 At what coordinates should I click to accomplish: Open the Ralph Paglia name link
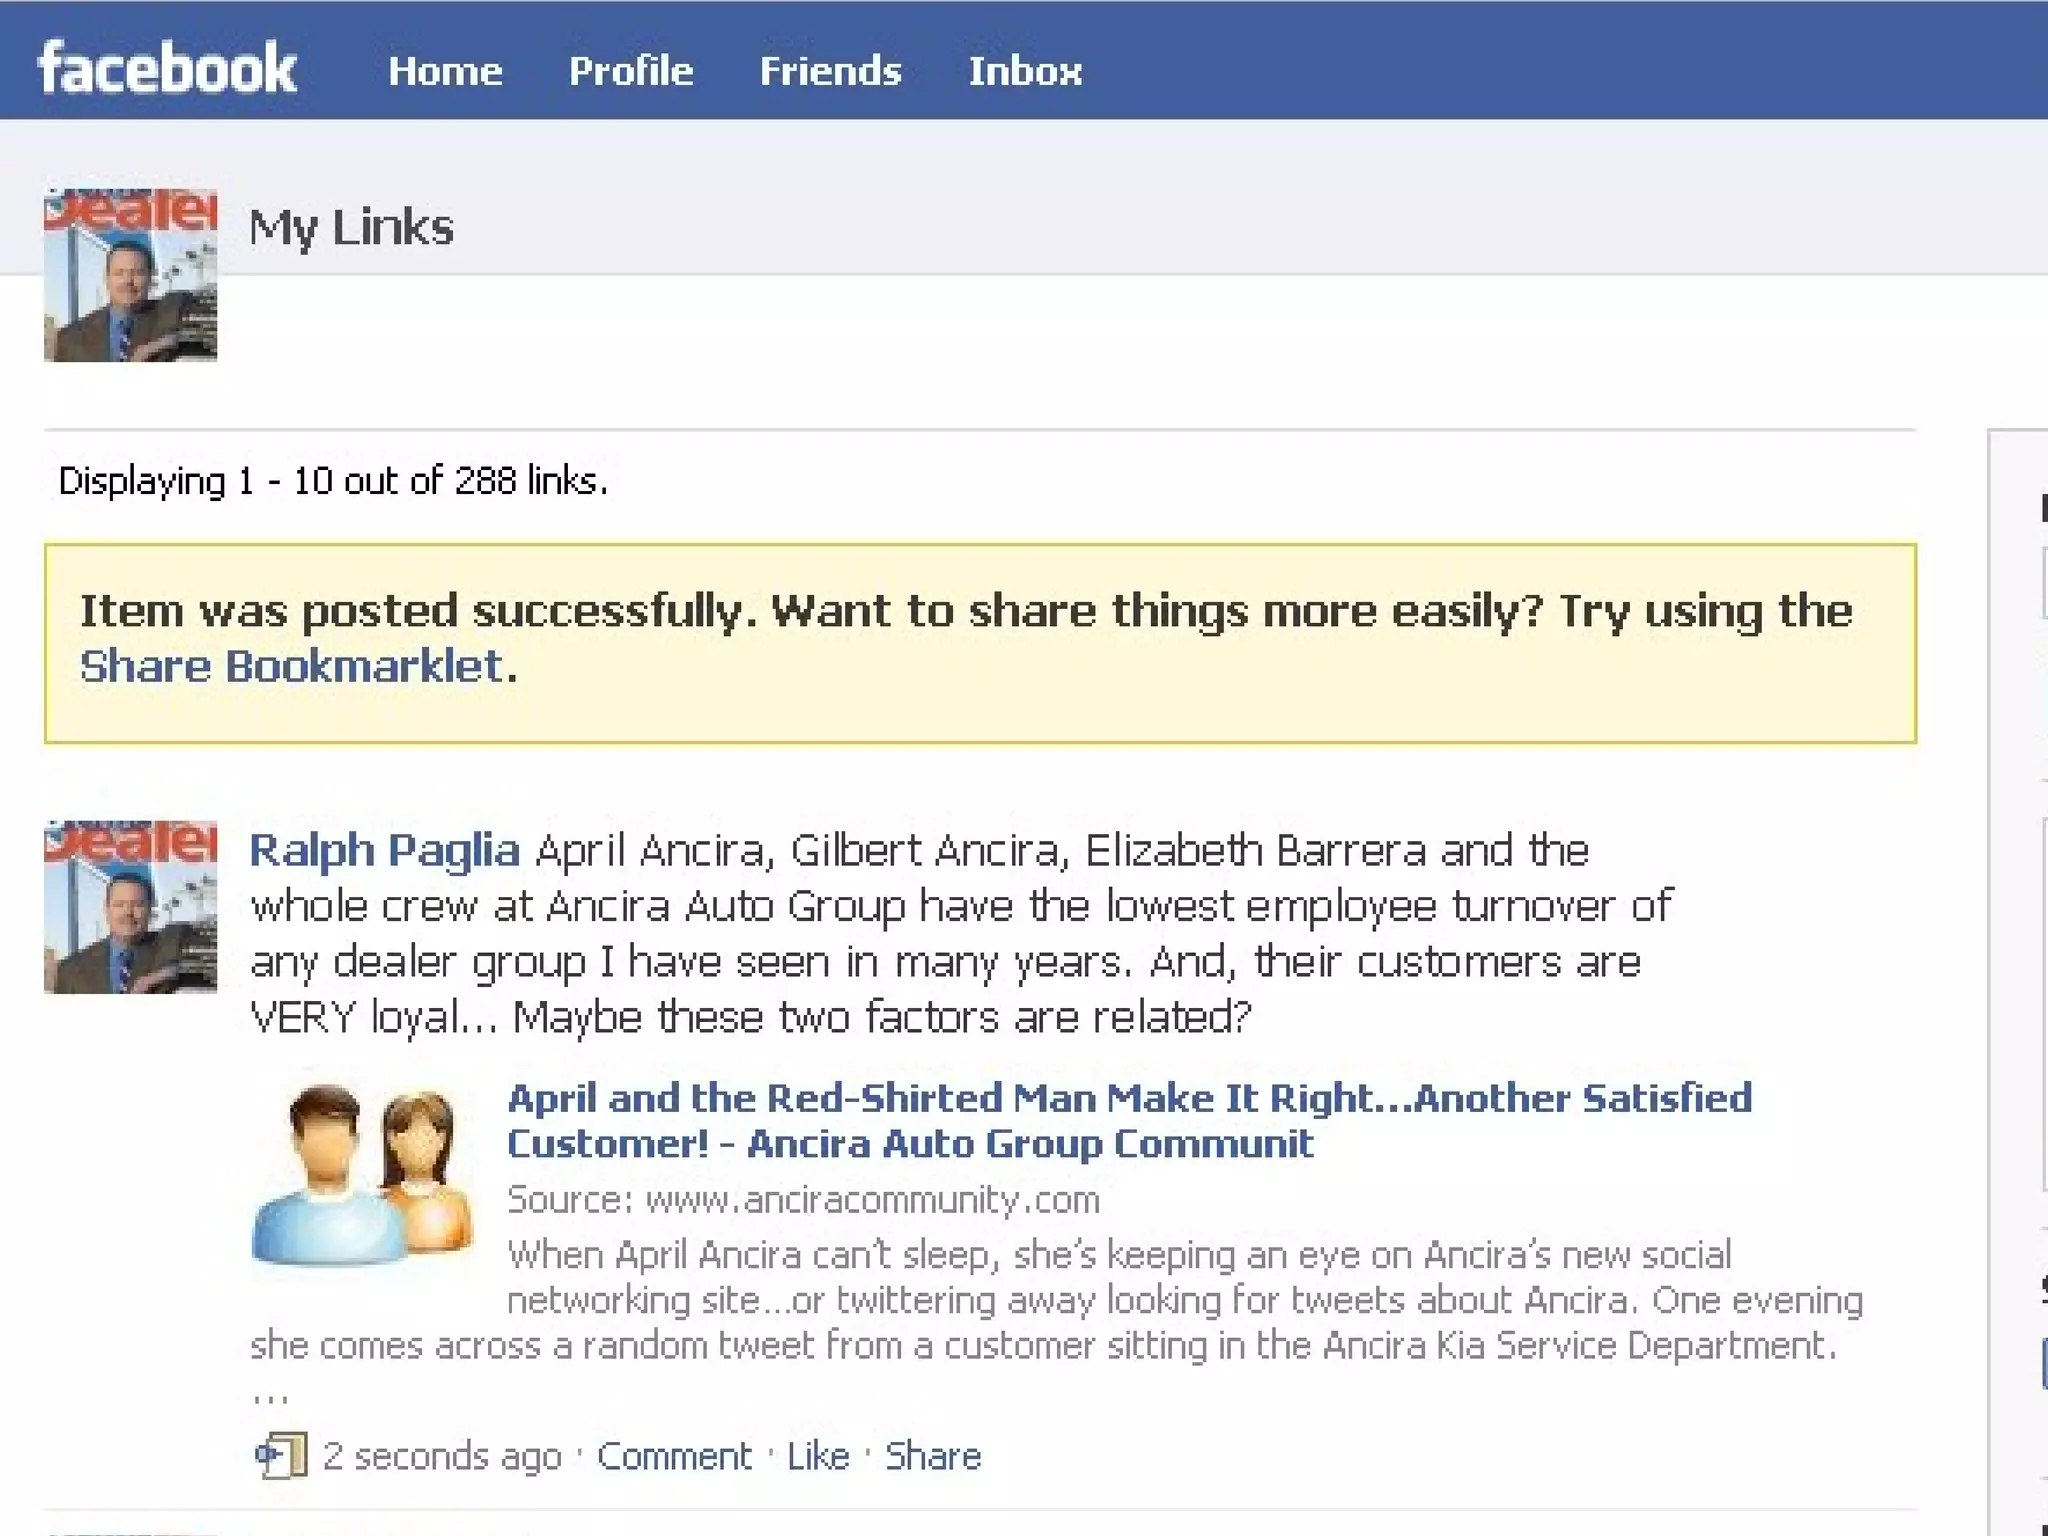point(384,850)
